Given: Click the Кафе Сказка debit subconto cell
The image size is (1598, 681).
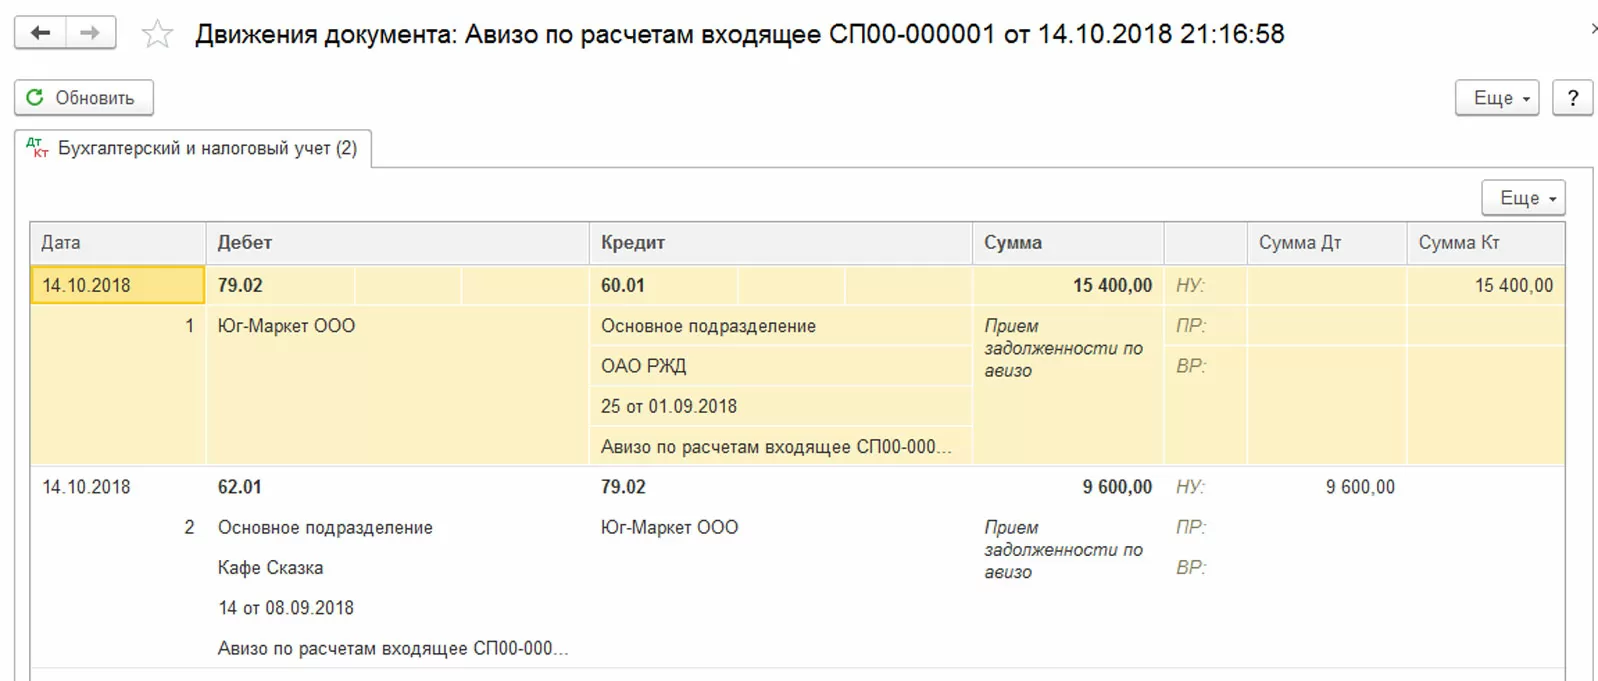Looking at the screenshot, I should click(x=271, y=568).
